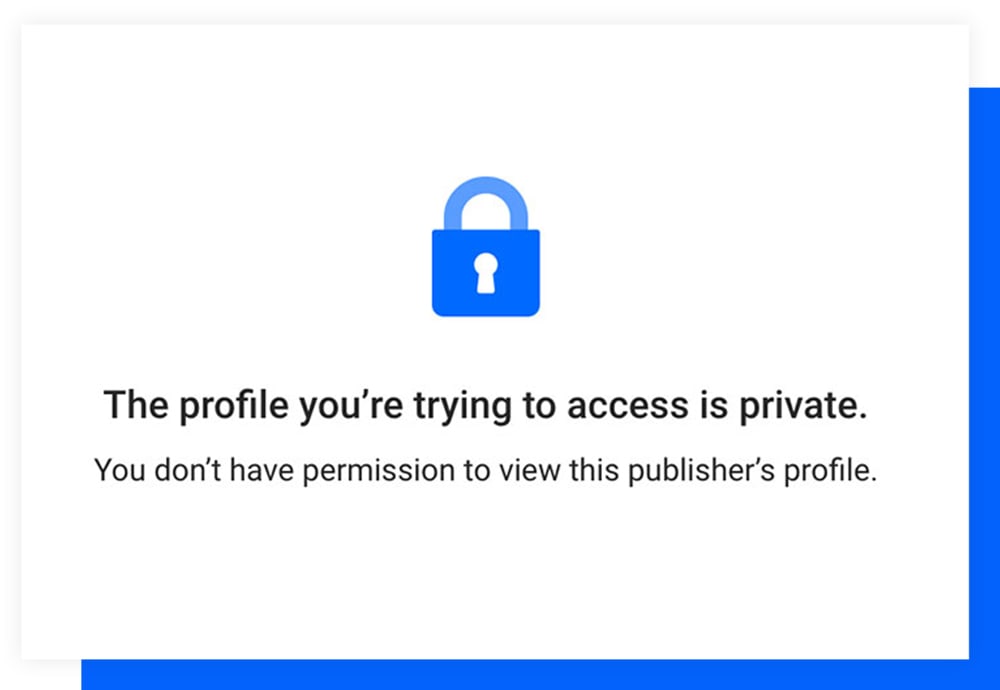Screen dimensions: 1000x690
Task: Click the no-permission message below the heading
Action: click(x=485, y=469)
